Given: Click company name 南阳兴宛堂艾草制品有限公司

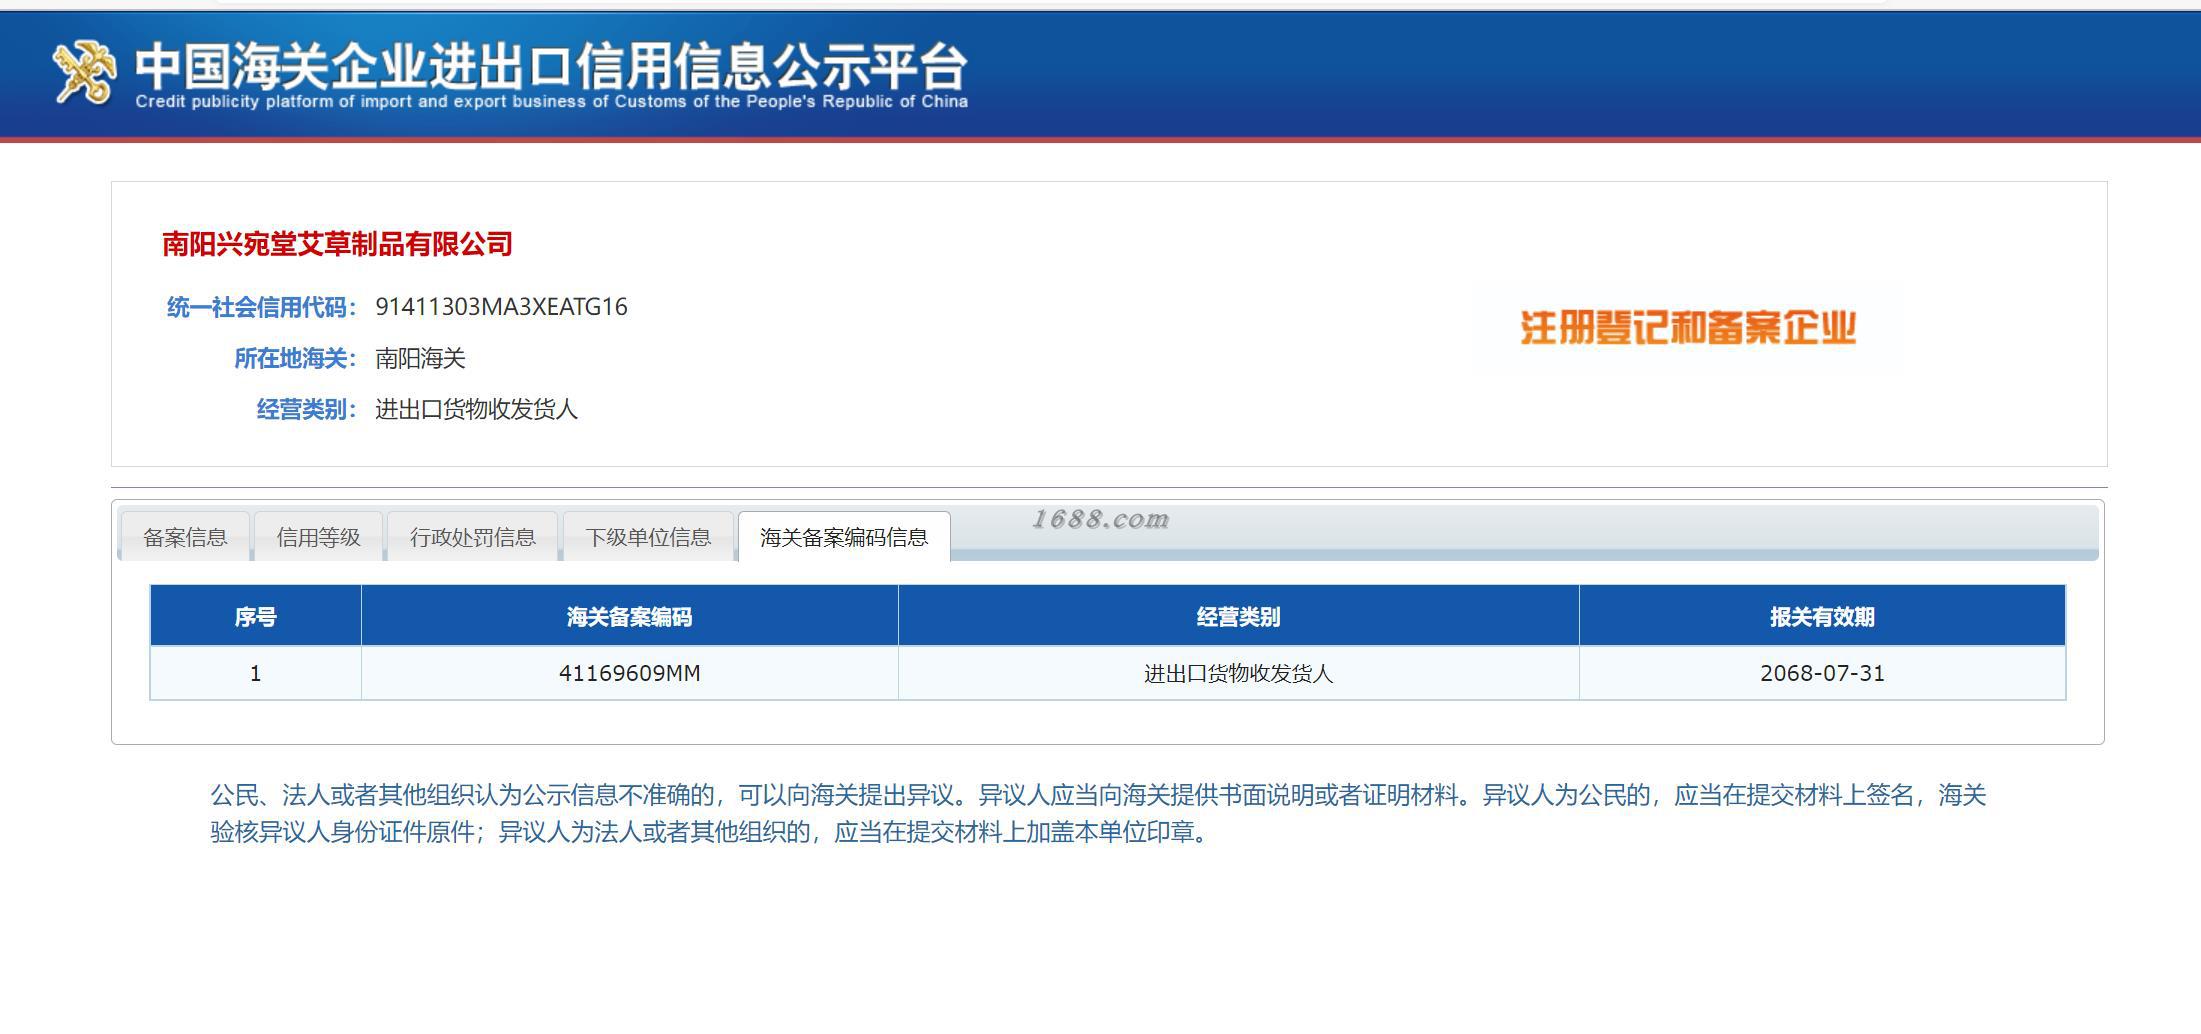Looking at the screenshot, I should (x=337, y=244).
